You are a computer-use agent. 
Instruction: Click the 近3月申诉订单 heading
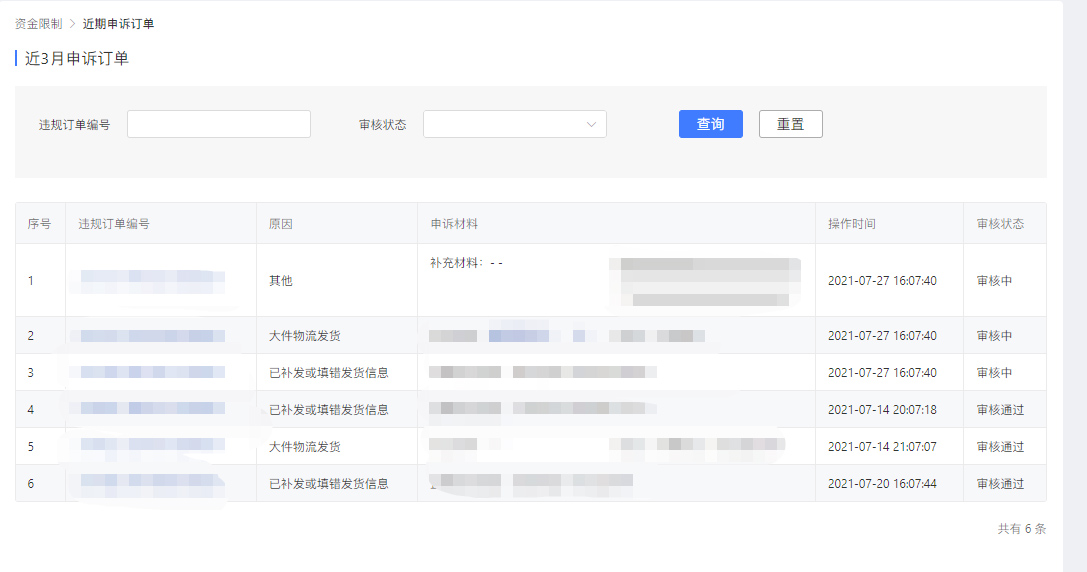tap(77, 58)
